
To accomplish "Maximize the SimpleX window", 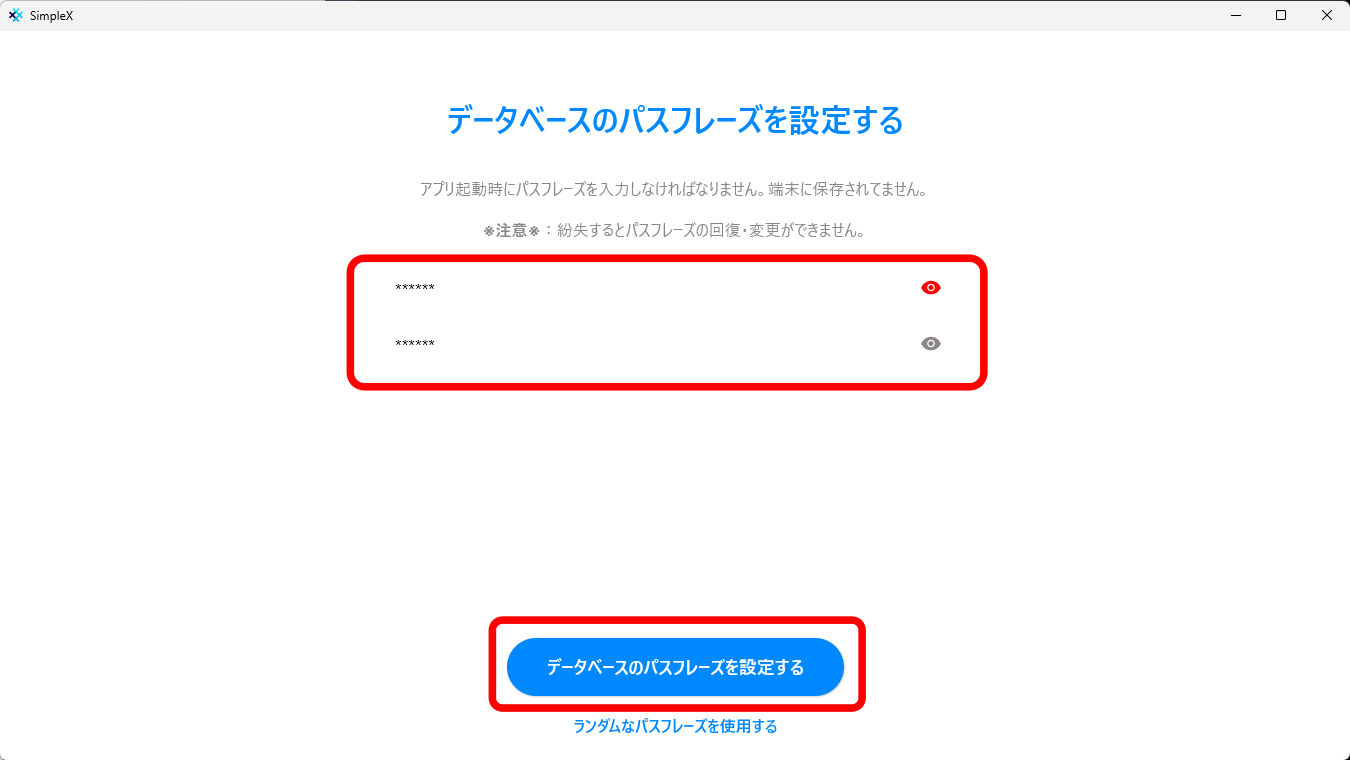I will point(1281,15).
